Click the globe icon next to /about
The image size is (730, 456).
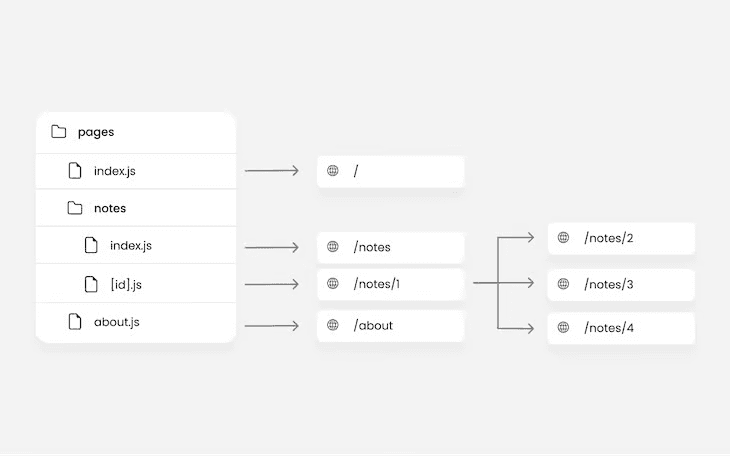[333, 326]
